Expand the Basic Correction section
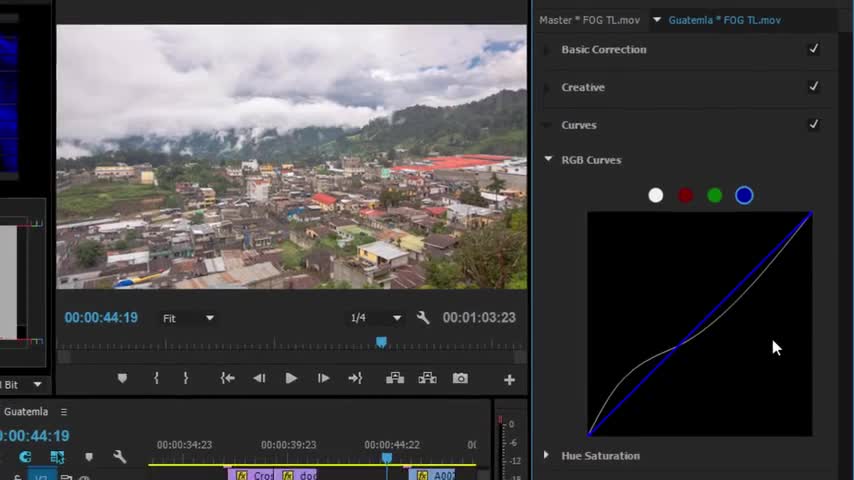Image resolution: width=854 pixels, height=480 pixels. click(x=546, y=50)
